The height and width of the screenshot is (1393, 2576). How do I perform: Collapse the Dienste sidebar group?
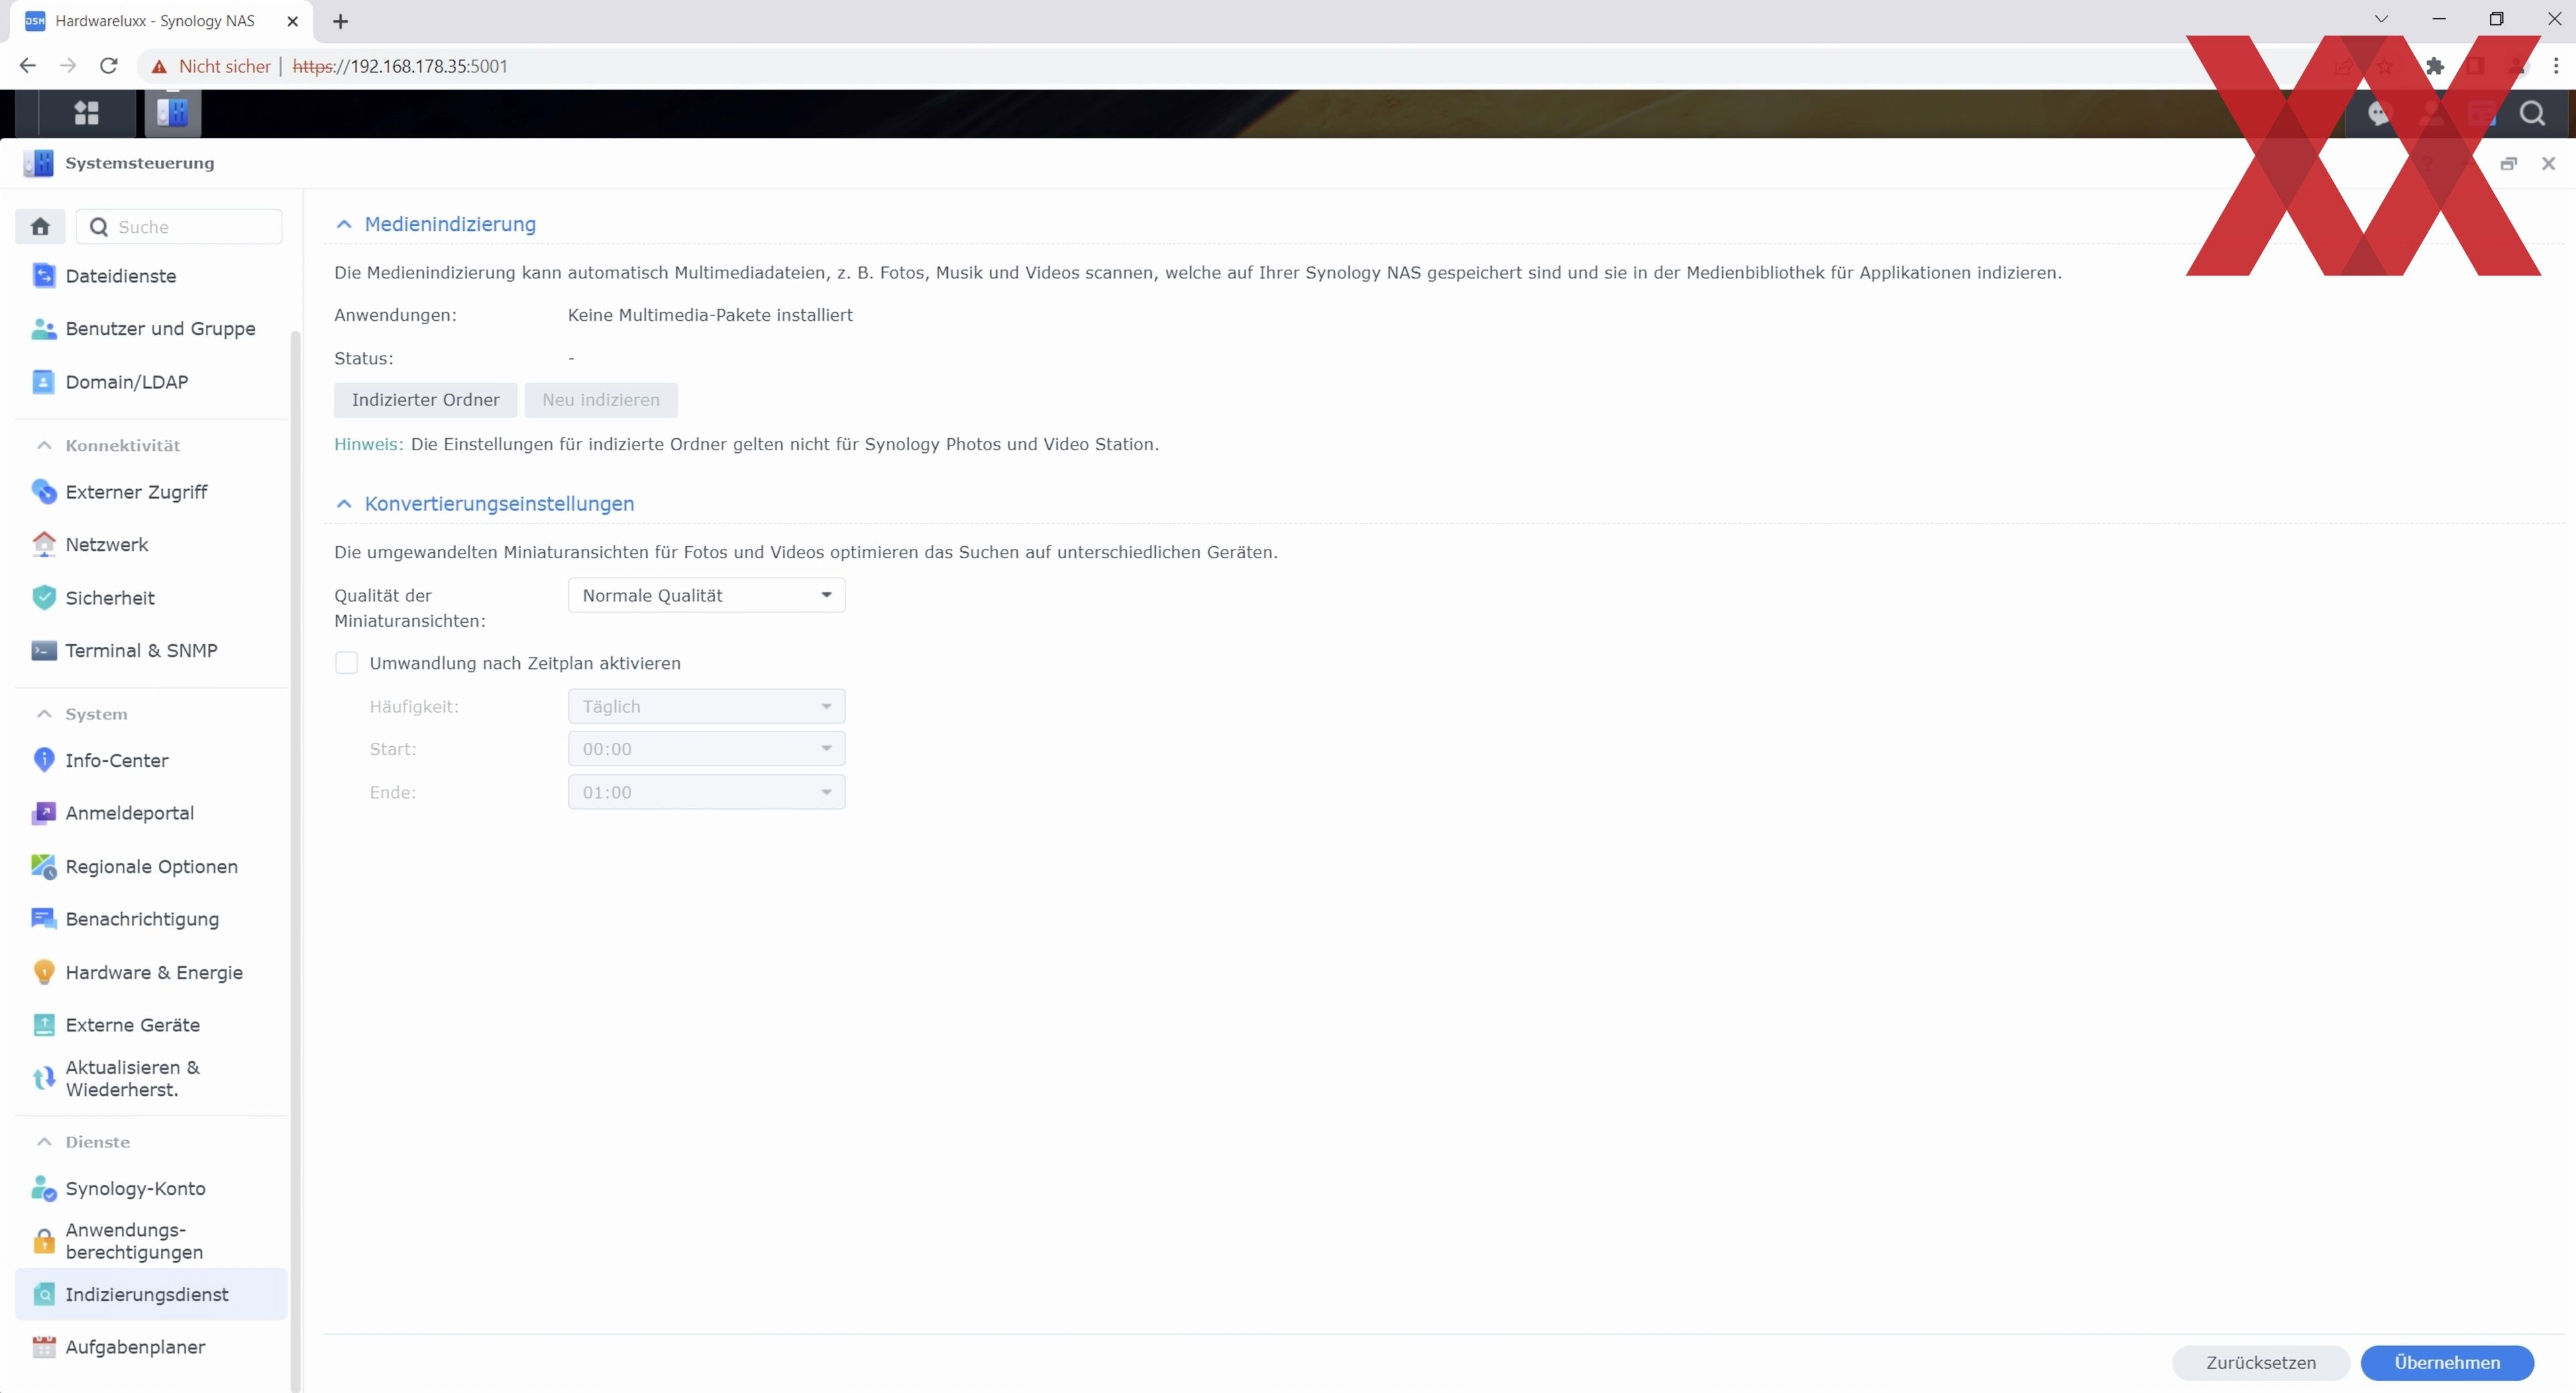point(44,1142)
